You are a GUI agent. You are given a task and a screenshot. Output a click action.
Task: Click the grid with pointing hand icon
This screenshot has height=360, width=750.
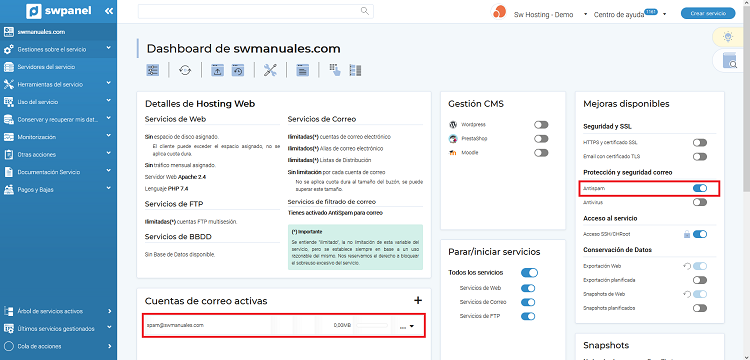[x=335, y=70]
